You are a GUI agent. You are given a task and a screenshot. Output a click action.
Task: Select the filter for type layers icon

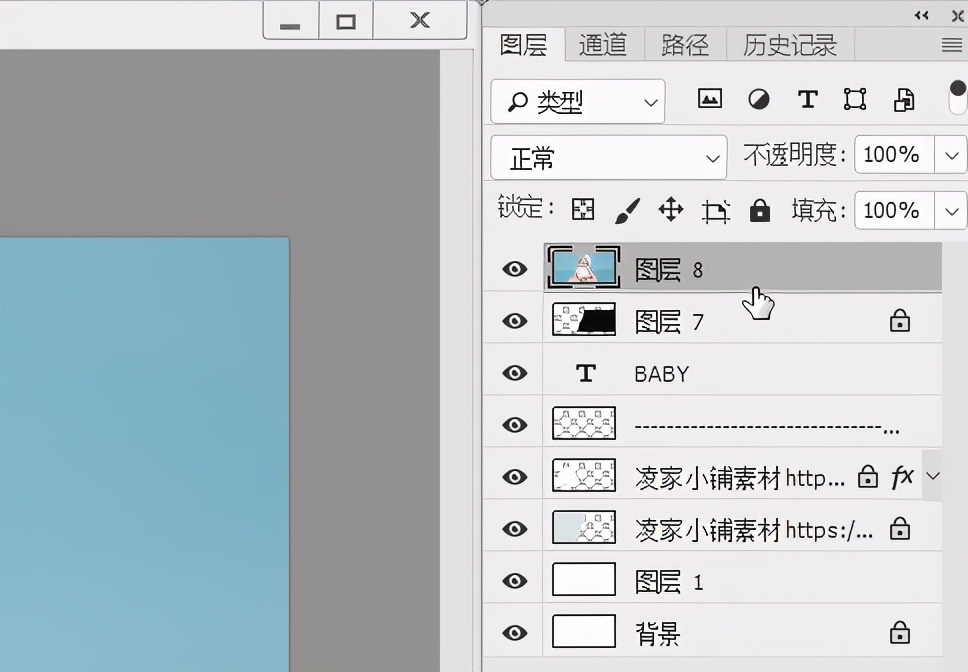[x=807, y=99]
